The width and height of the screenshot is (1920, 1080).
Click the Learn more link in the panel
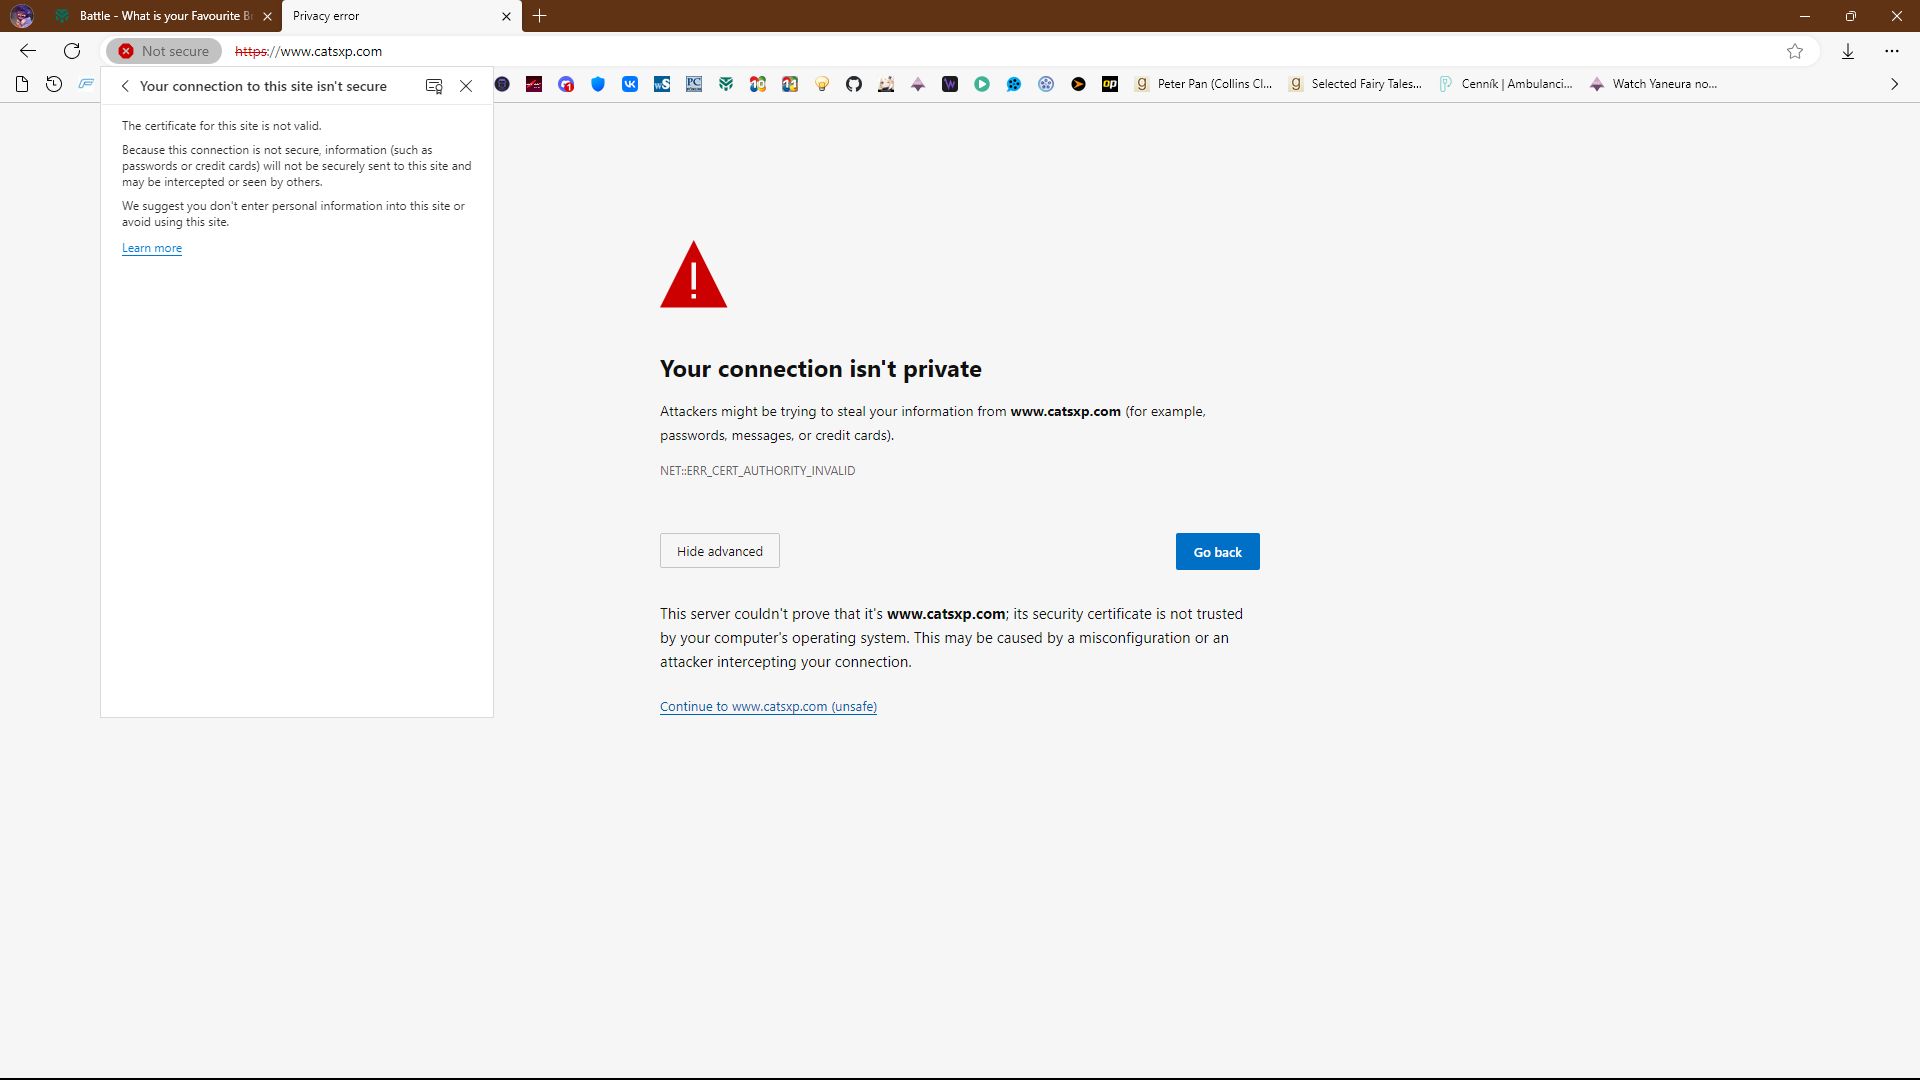click(x=152, y=248)
